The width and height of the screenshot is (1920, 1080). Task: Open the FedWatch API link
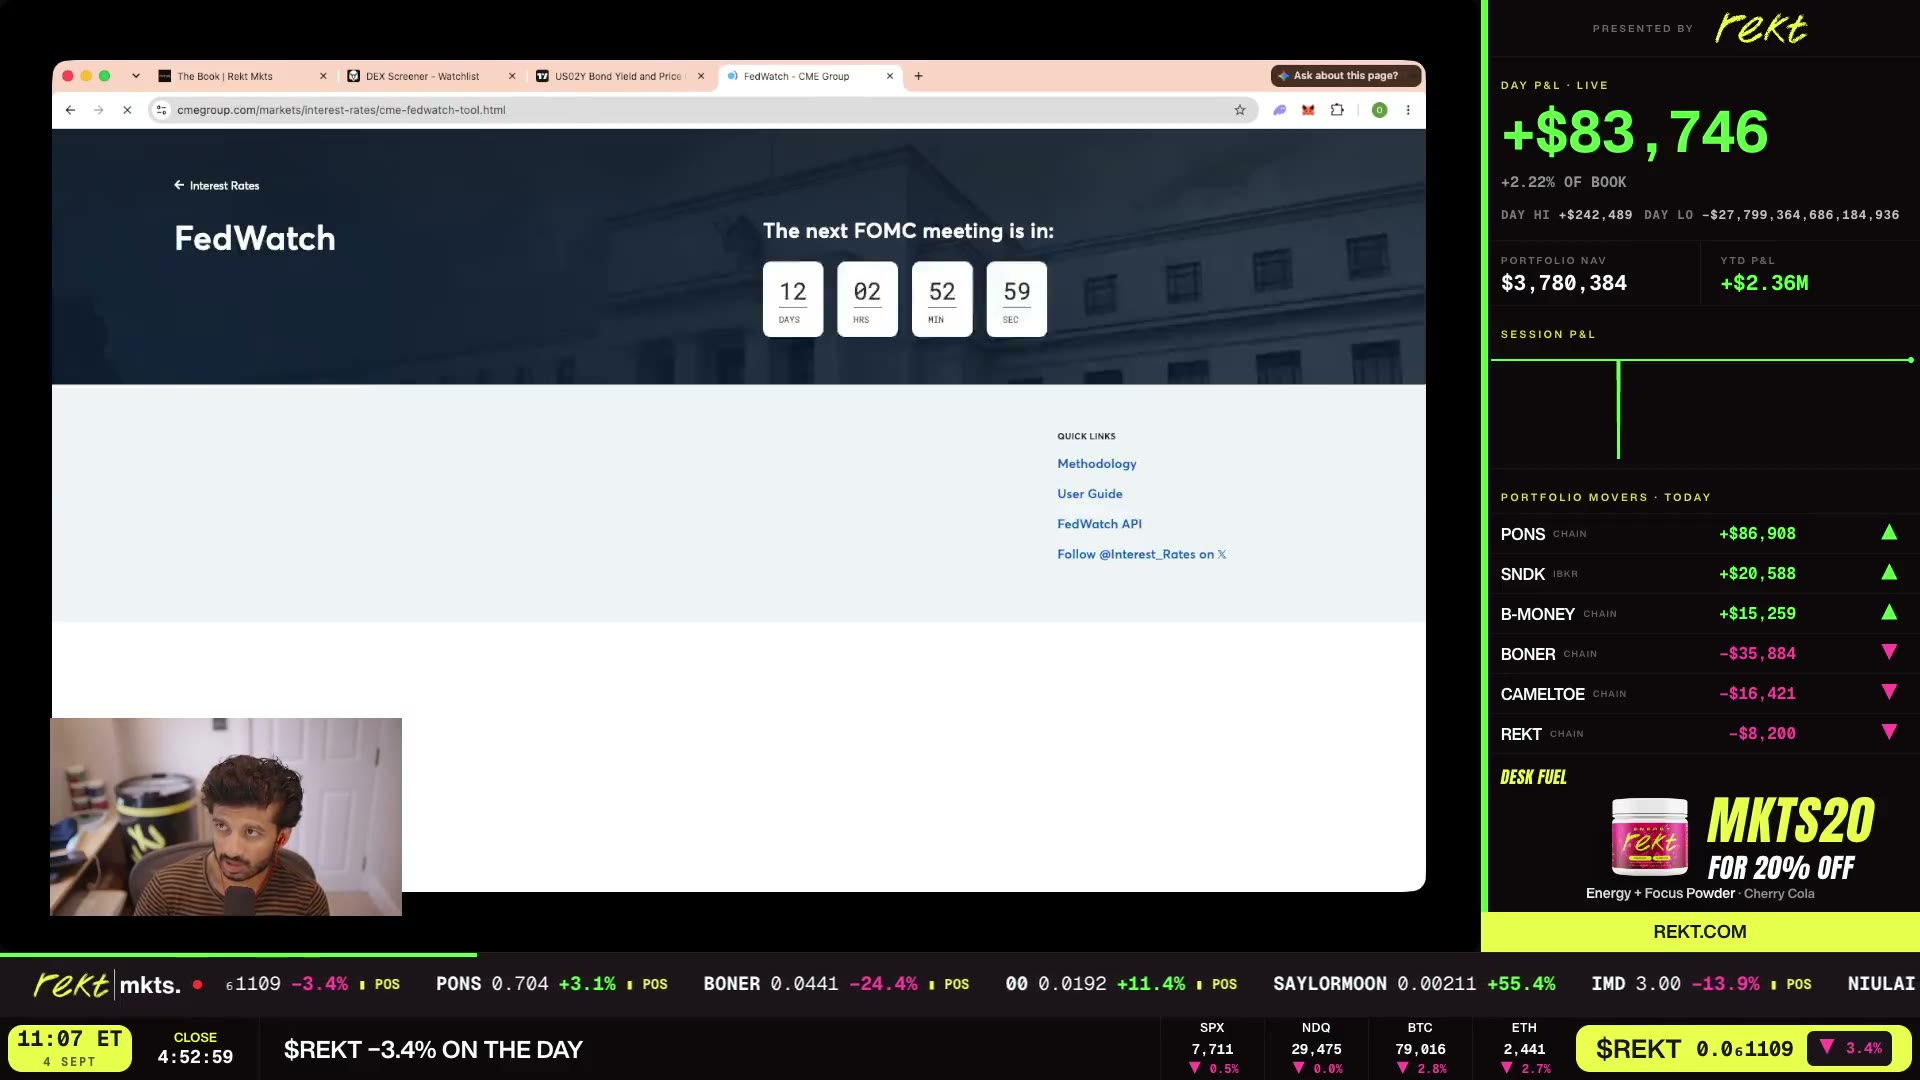(1099, 524)
